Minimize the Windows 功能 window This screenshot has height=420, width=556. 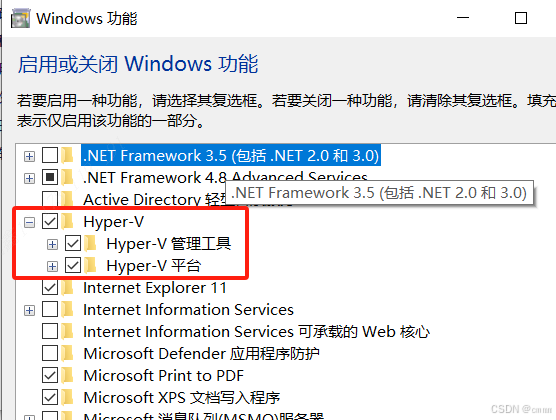[463, 18]
